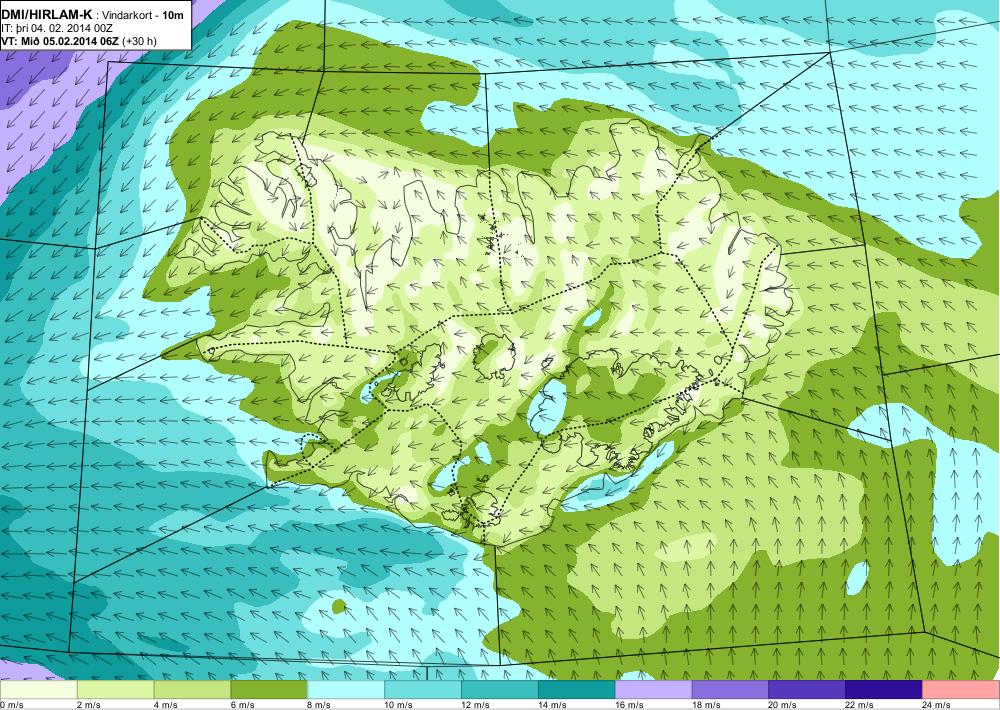Choose the light turquoise 10 m/s legend swatch
This screenshot has width=1000, height=710.
point(423,689)
